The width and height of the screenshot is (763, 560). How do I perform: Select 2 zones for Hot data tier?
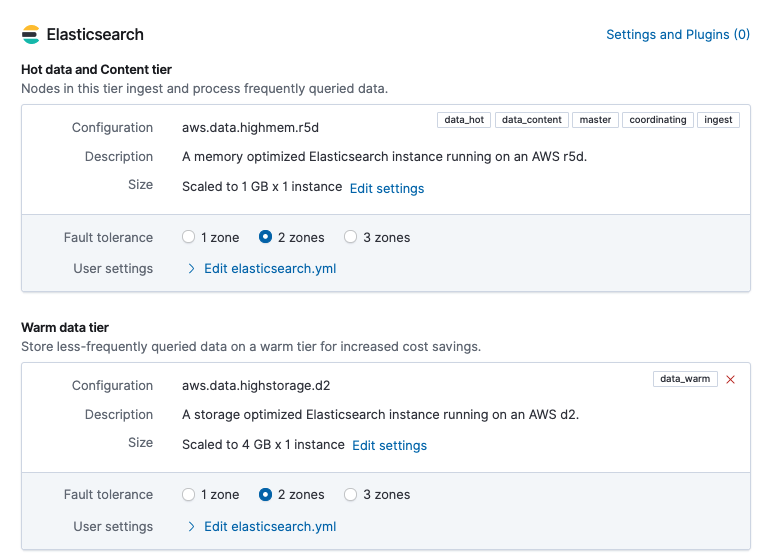[265, 238]
